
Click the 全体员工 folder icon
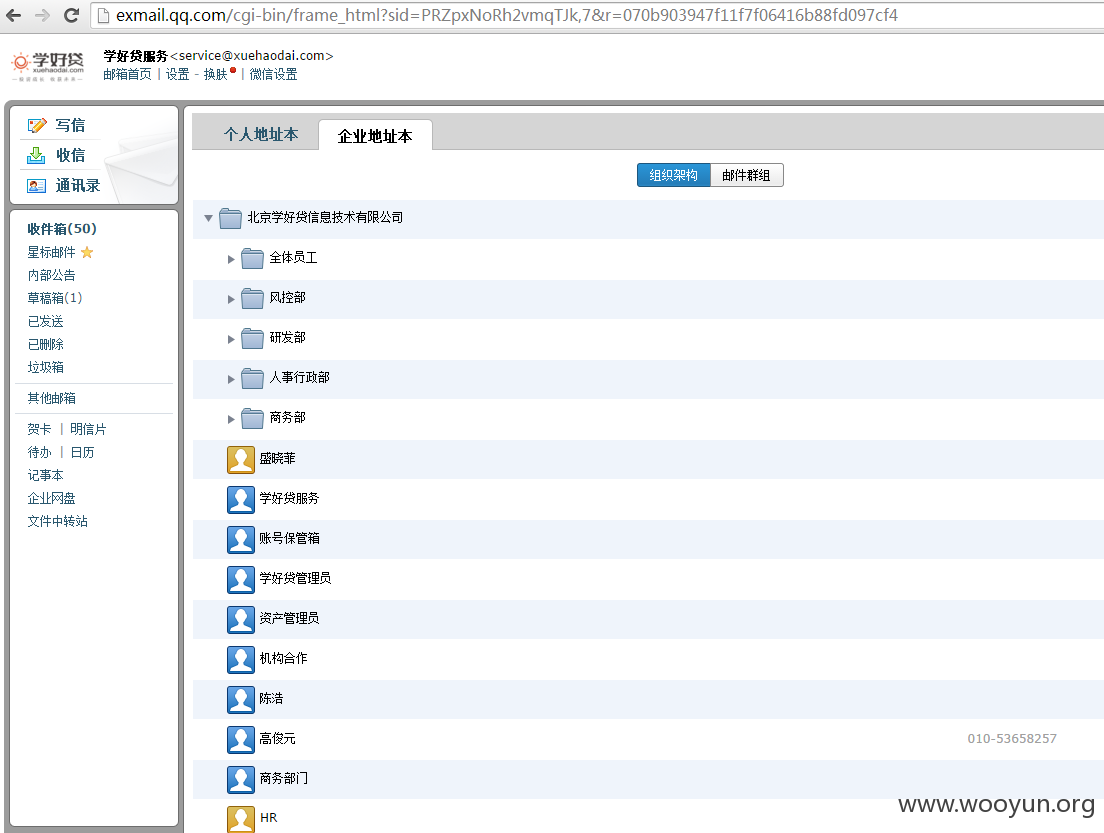[x=252, y=258]
